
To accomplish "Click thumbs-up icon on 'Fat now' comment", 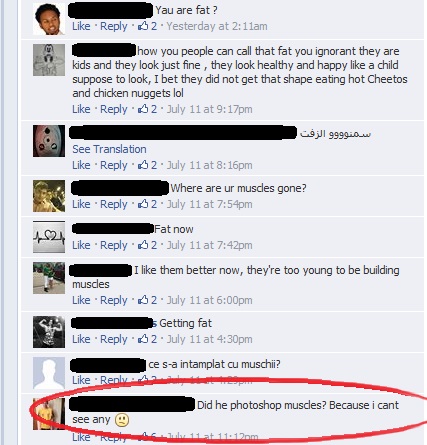I will (x=143, y=245).
